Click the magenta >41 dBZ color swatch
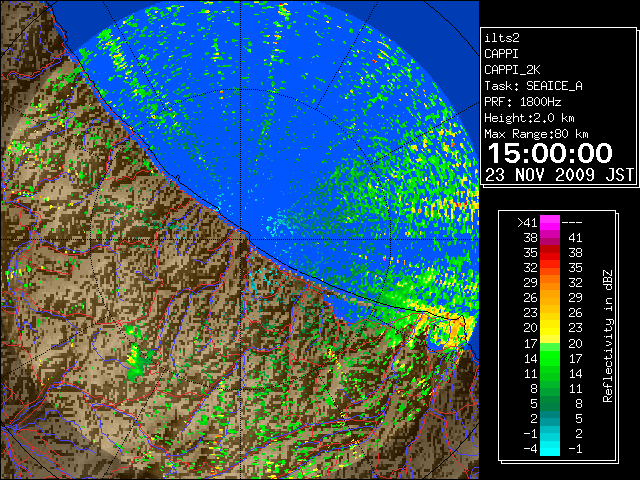 pos(550,222)
